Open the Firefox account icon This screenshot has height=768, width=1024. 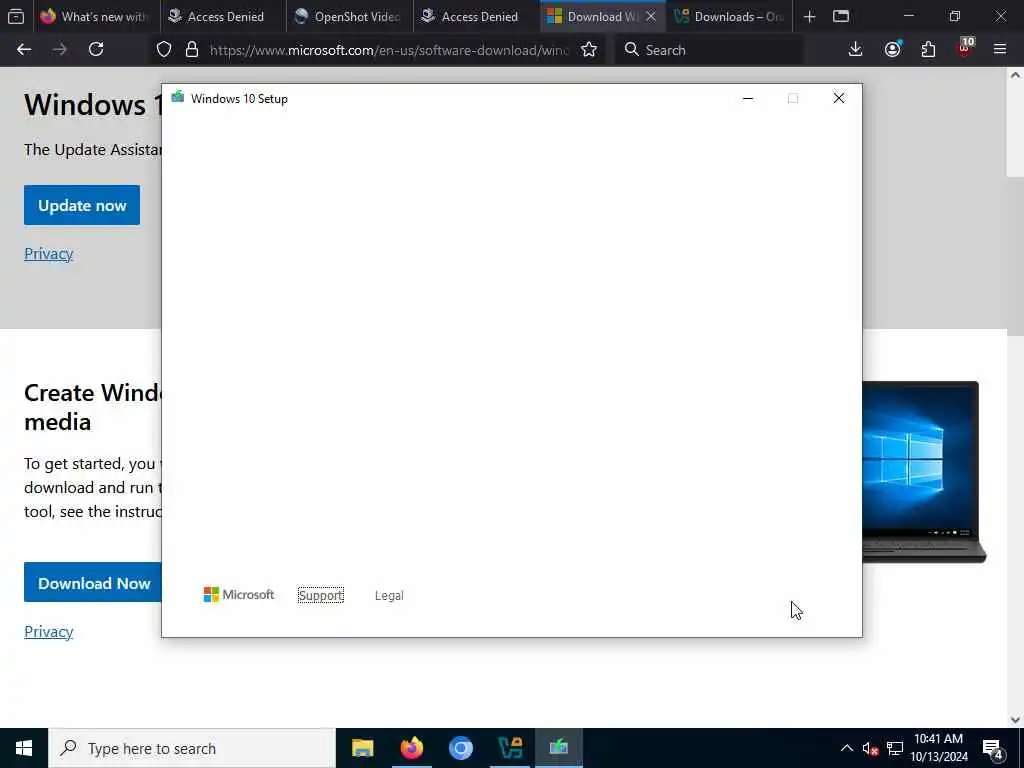coord(893,50)
